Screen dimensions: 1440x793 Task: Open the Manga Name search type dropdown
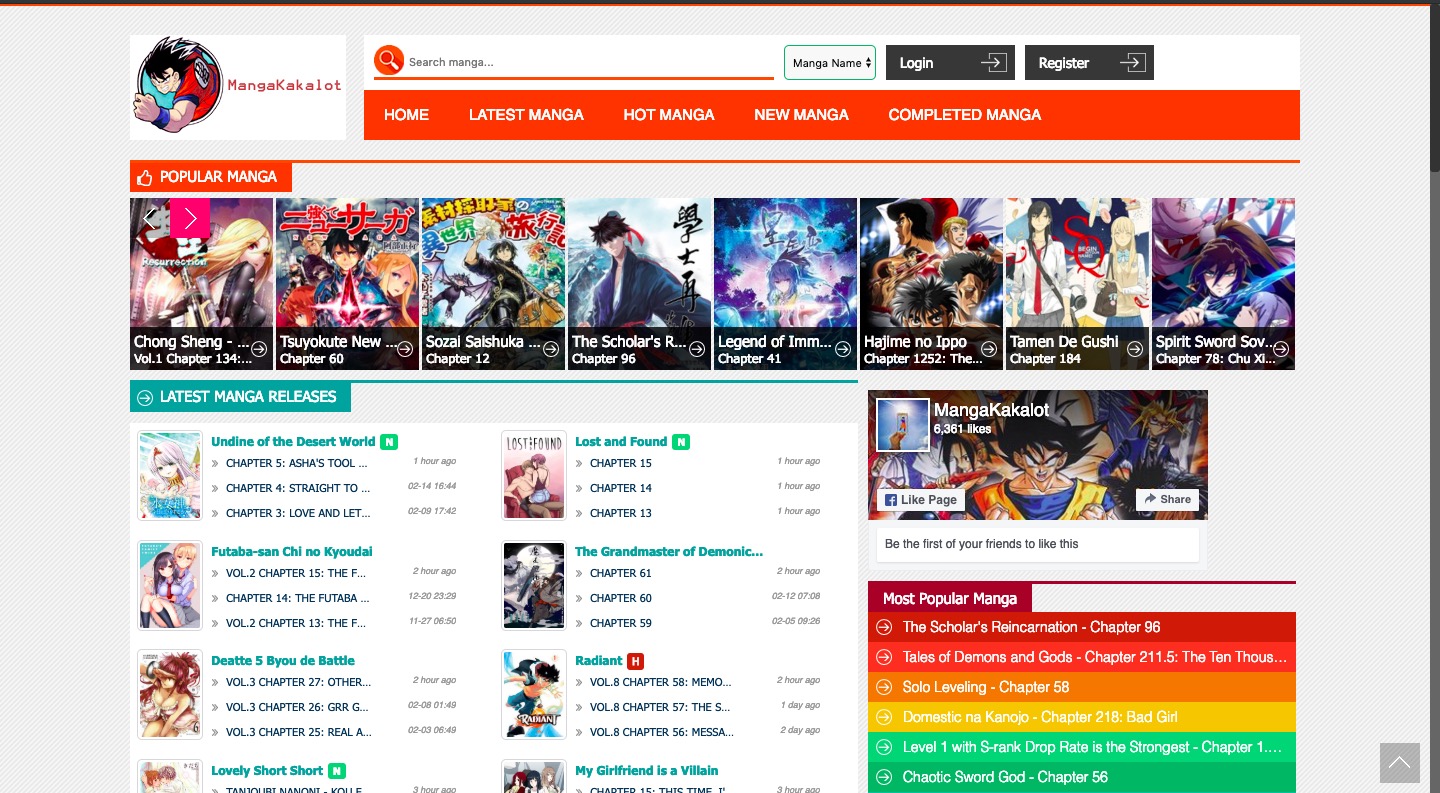click(x=830, y=62)
